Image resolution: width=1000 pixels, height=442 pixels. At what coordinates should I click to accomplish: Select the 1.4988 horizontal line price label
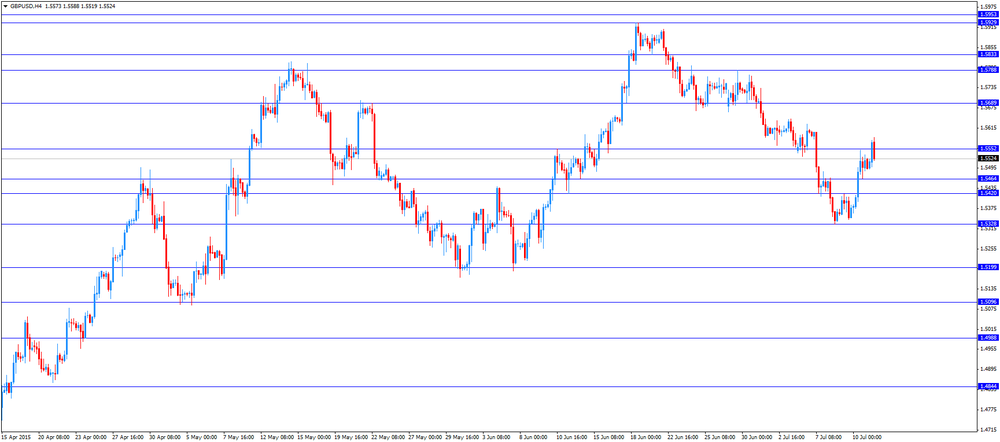(988, 338)
